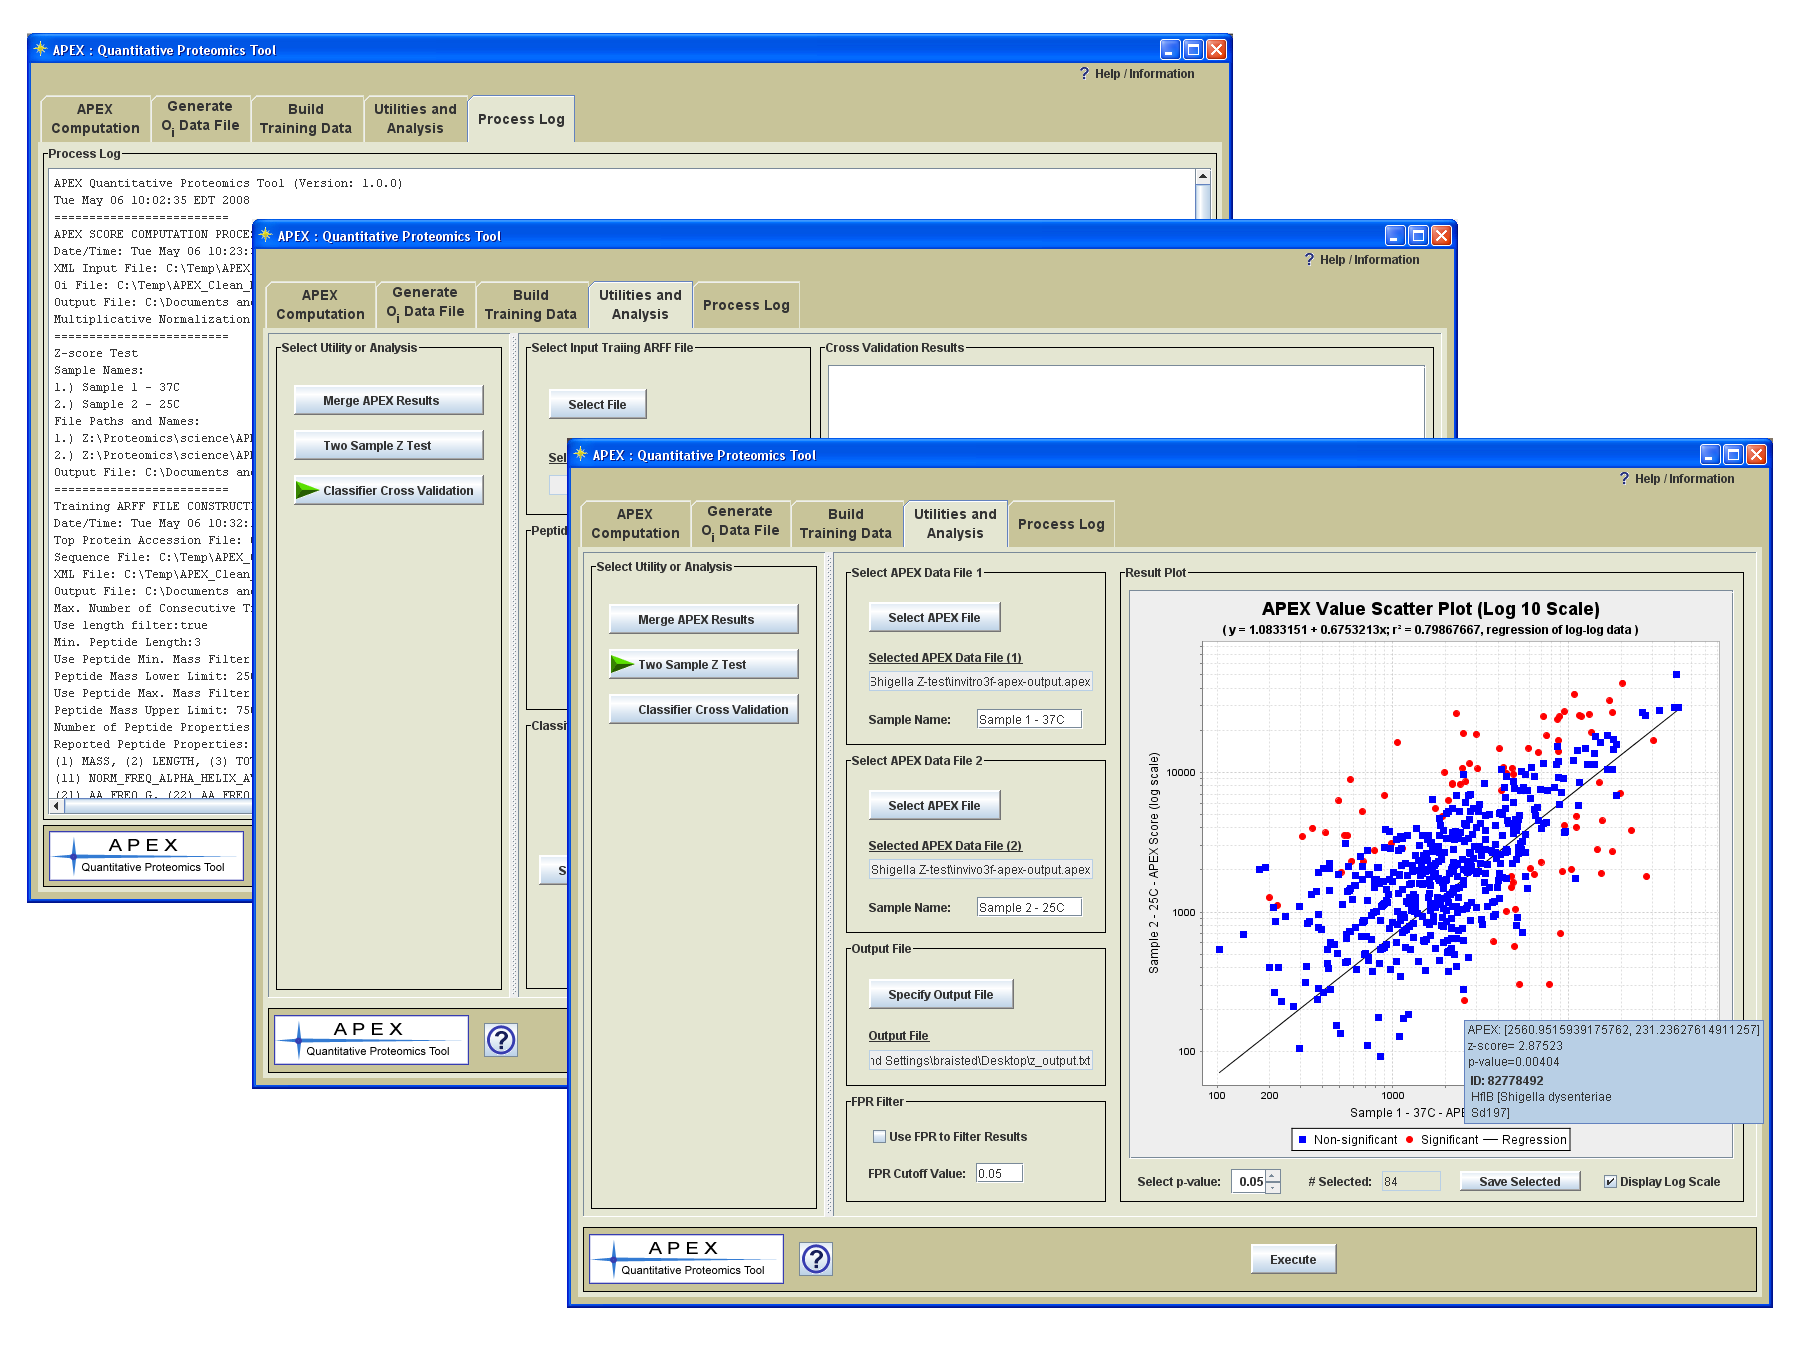
Task: Click the Output File path field
Action: point(981,1061)
